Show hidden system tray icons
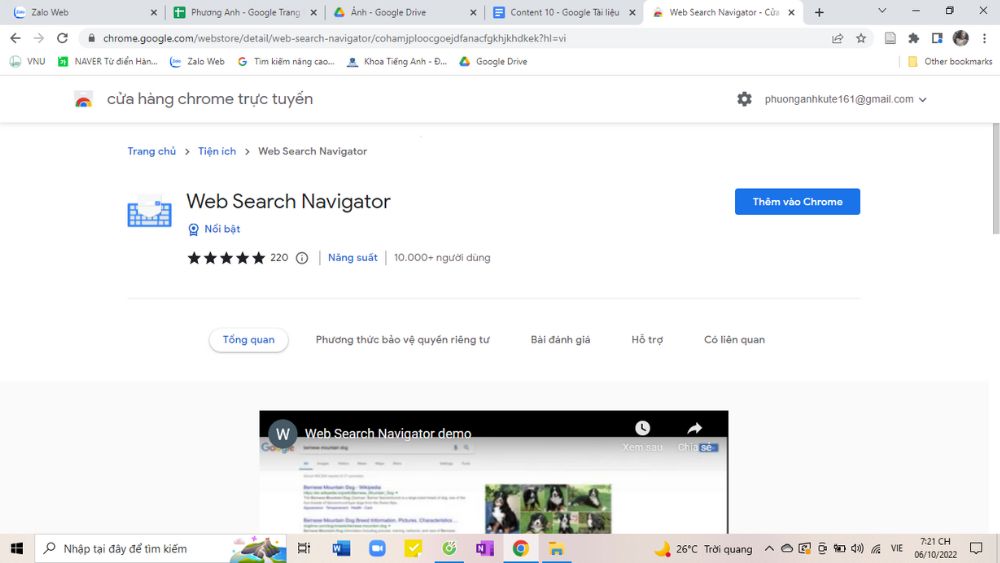Image resolution: width=1000 pixels, height=563 pixels. click(769, 548)
